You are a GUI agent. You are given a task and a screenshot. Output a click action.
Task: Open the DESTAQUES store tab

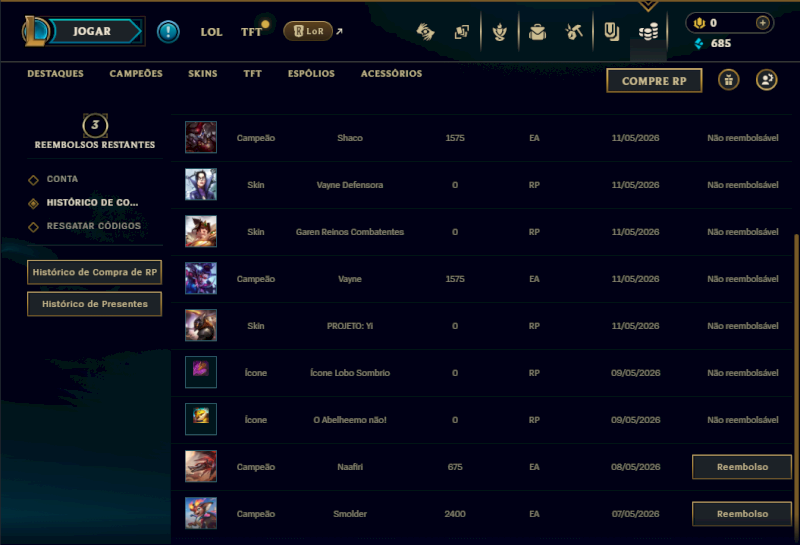(55, 73)
